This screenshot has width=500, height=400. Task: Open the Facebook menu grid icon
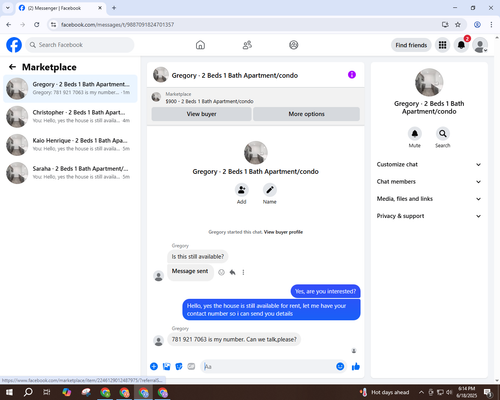tap(442, 45)
